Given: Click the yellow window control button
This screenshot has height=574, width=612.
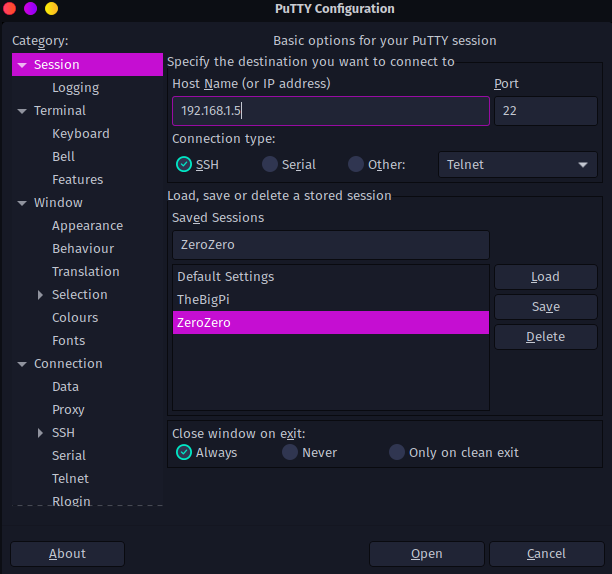Looking at the screenshot, I should (x=52, y=8).
